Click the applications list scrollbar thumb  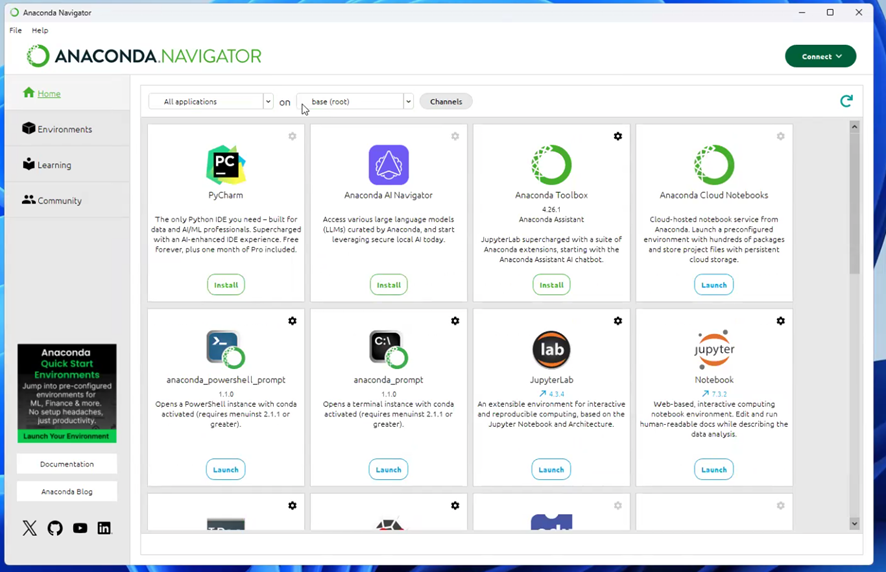[854, 203]
